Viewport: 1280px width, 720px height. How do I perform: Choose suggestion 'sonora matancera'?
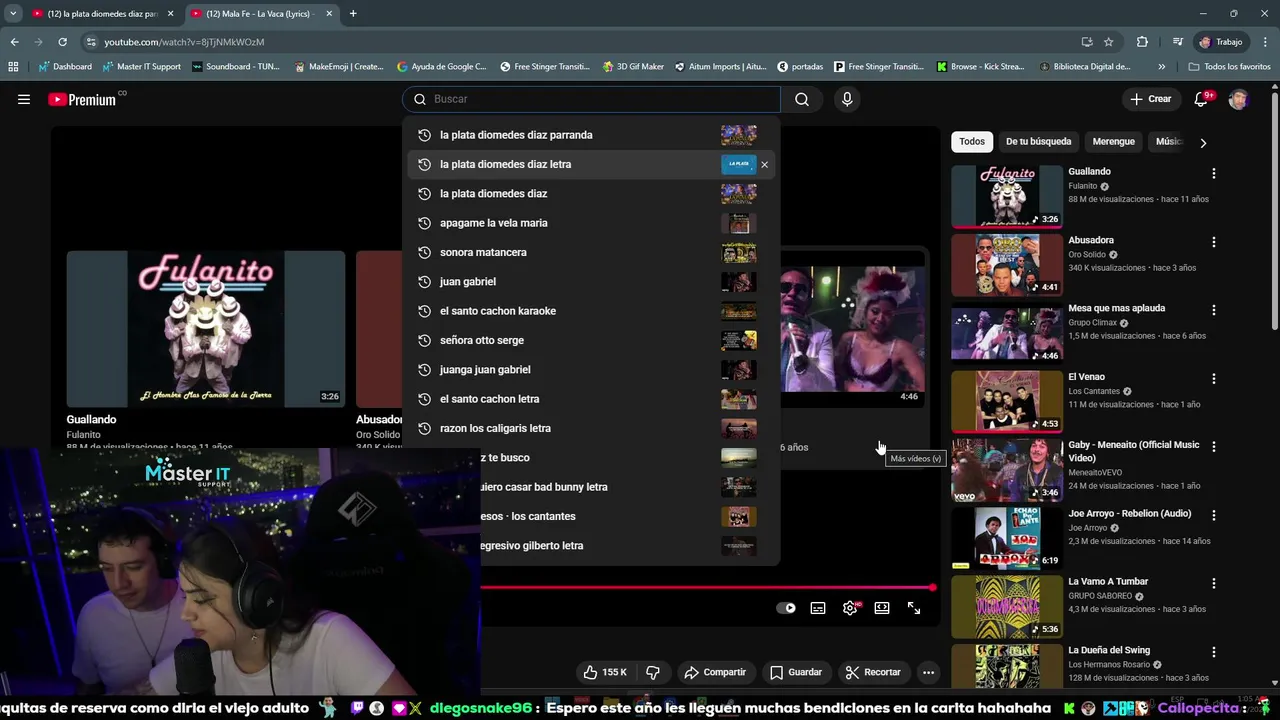[x=590, y=252]
